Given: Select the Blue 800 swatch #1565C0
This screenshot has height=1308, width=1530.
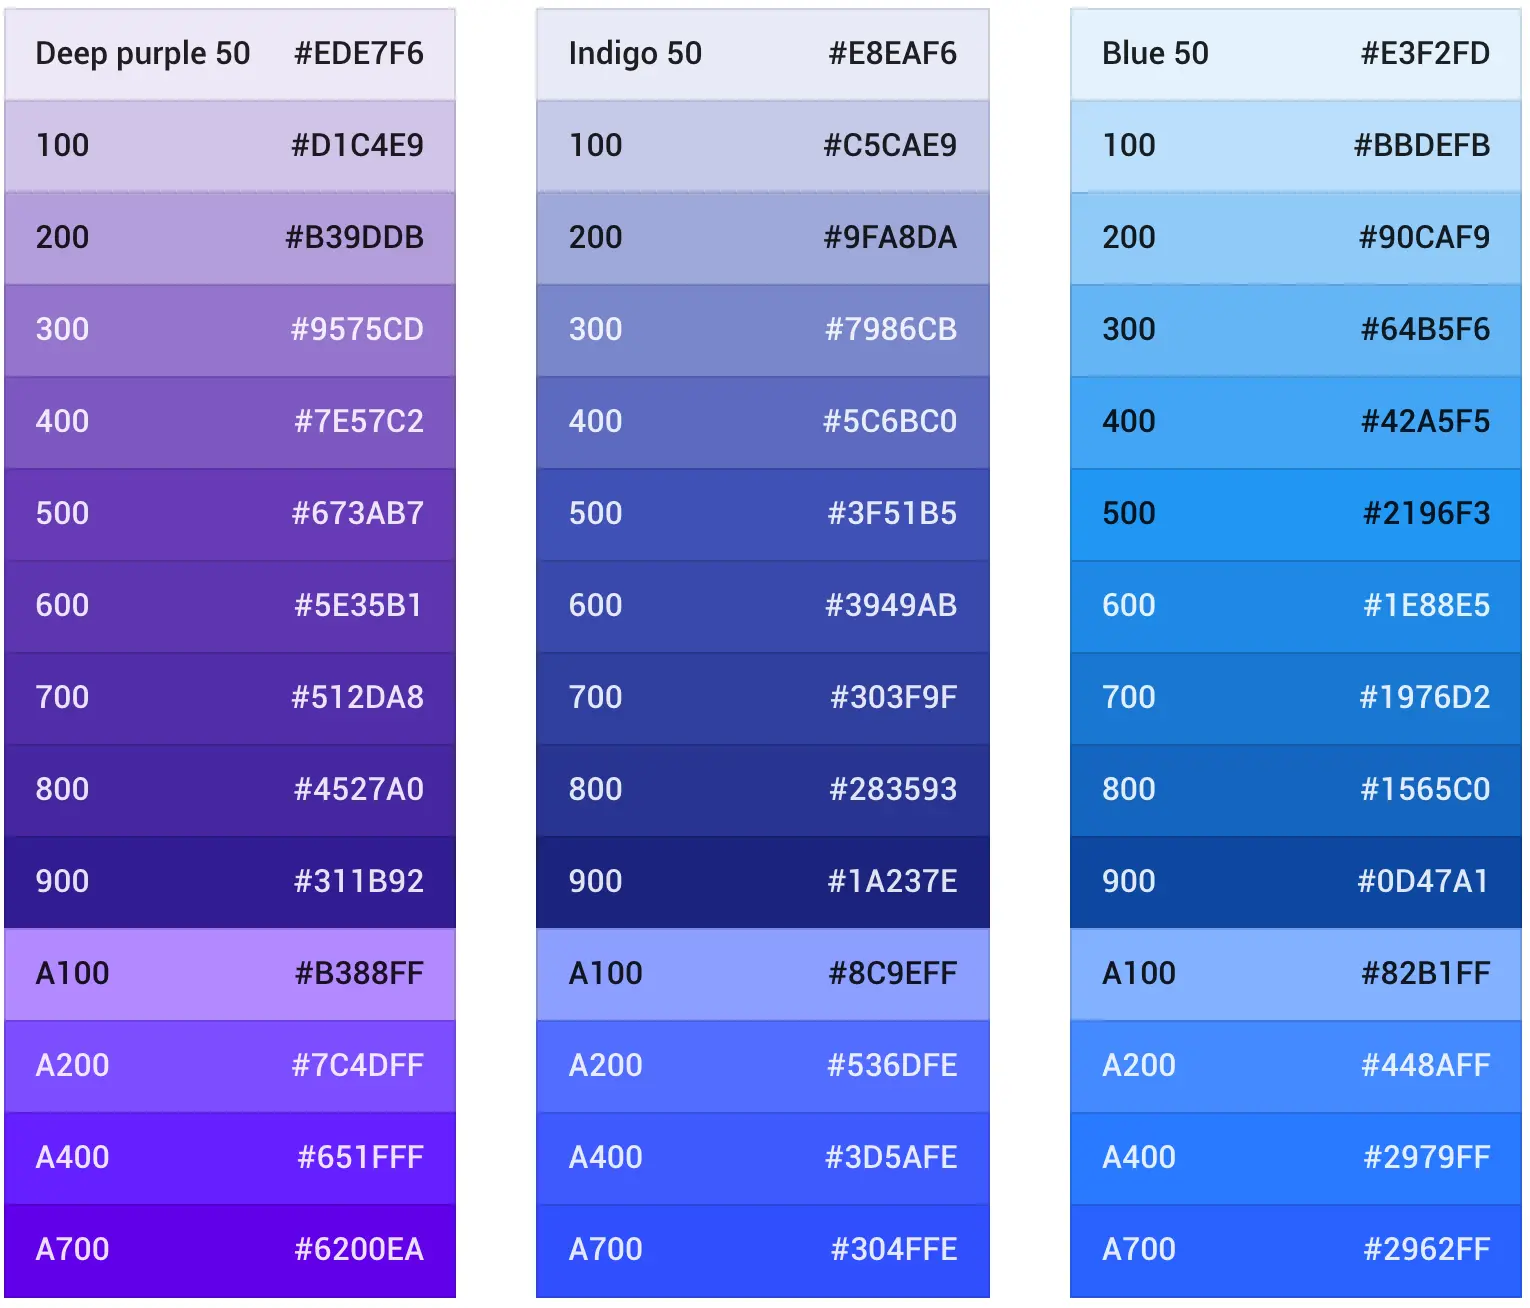Looking at the screenshot, I should 1296,790.
